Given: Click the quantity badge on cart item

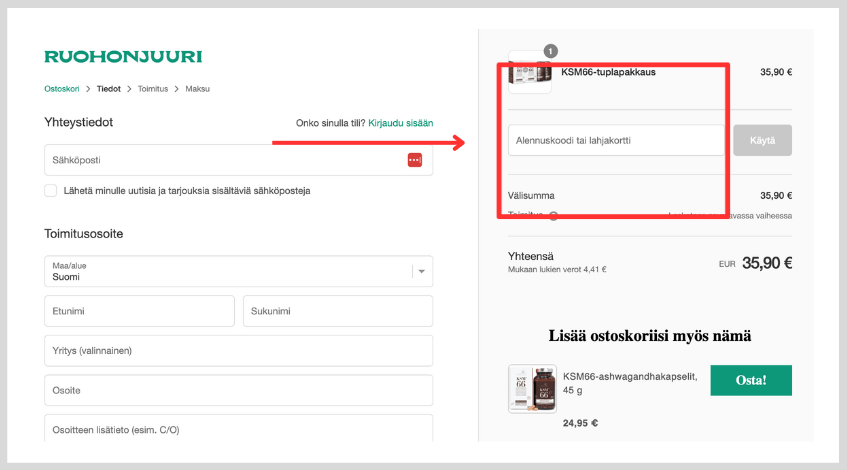Looking at the screenshot, I should click(551, 51).
